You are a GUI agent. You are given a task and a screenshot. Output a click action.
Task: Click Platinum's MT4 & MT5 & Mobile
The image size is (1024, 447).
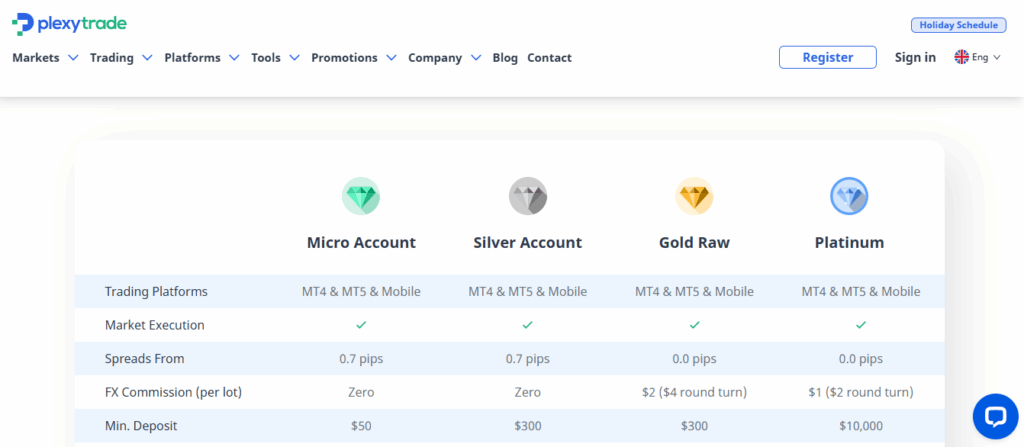point(861,291)
